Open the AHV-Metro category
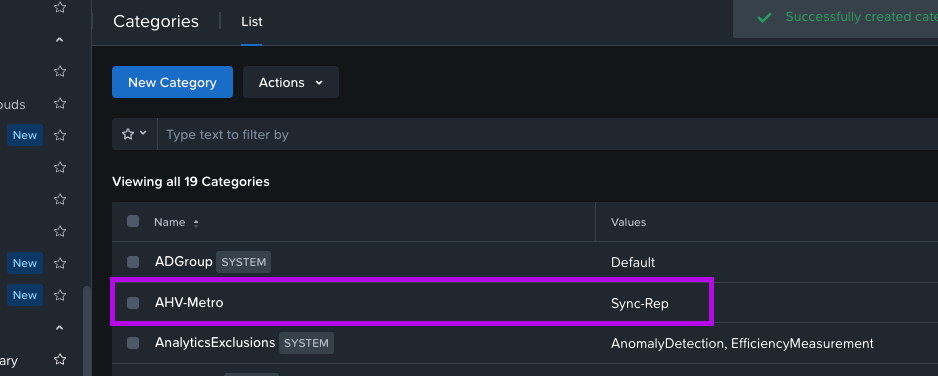938x376 pixels. coord(189,302)
